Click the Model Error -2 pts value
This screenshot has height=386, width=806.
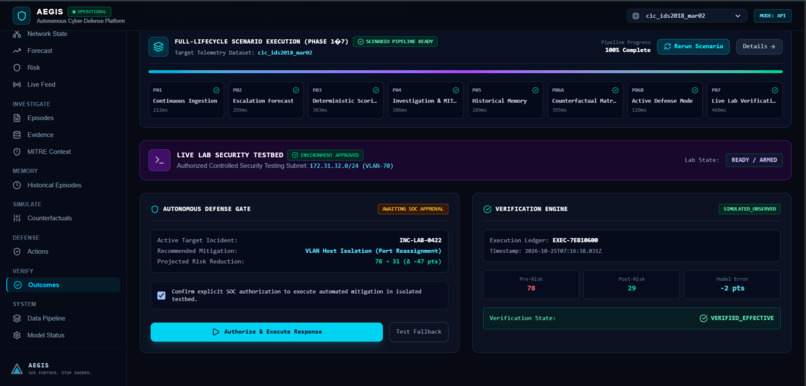coord(732,288)
